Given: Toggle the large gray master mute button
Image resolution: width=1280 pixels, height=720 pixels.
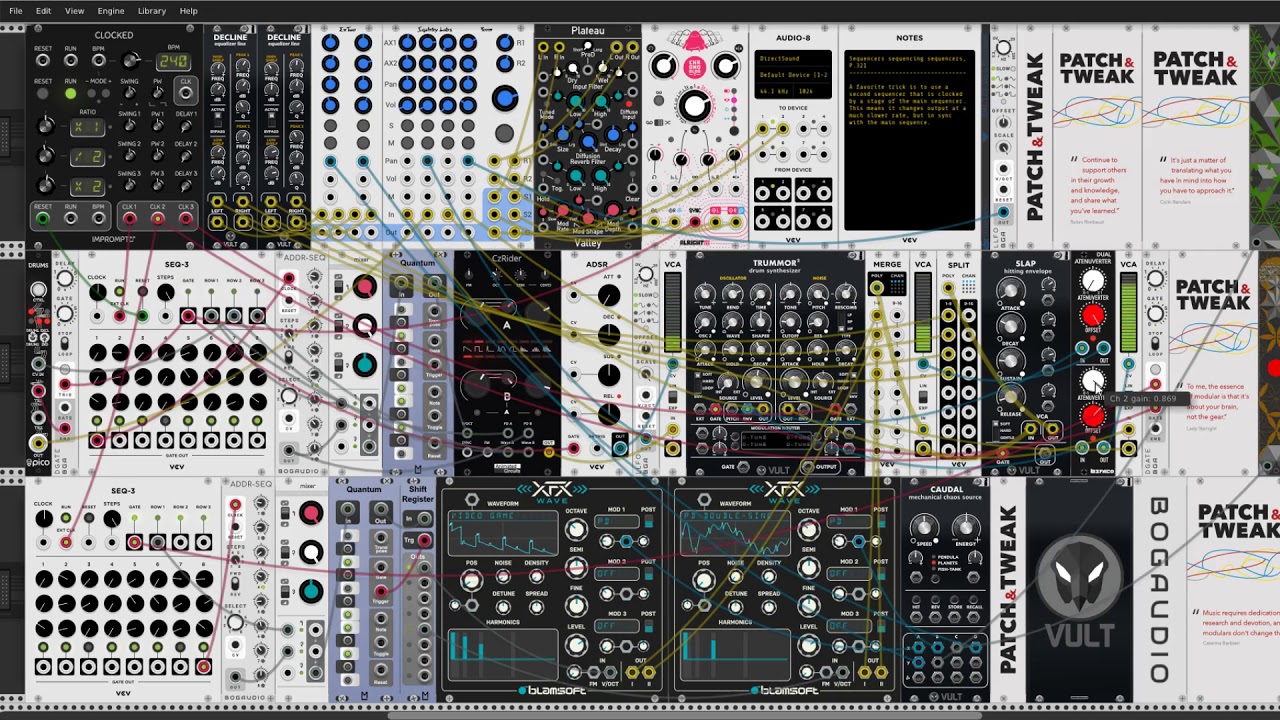Looking at the screenshot, I should point(505,134).
